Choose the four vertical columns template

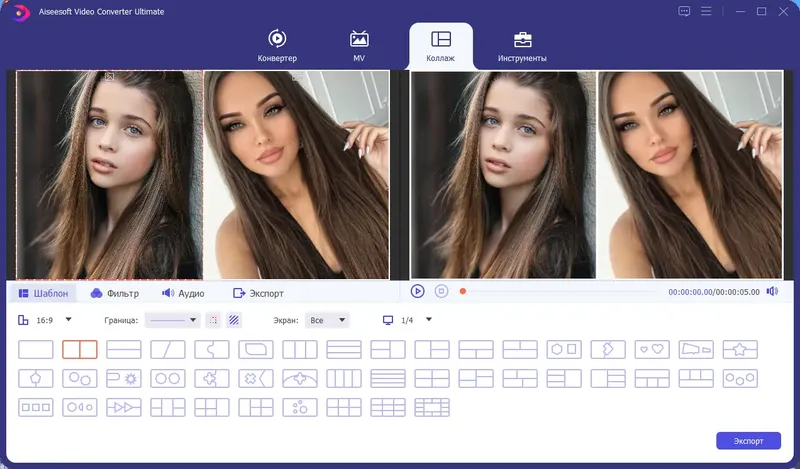pos(344,379)
